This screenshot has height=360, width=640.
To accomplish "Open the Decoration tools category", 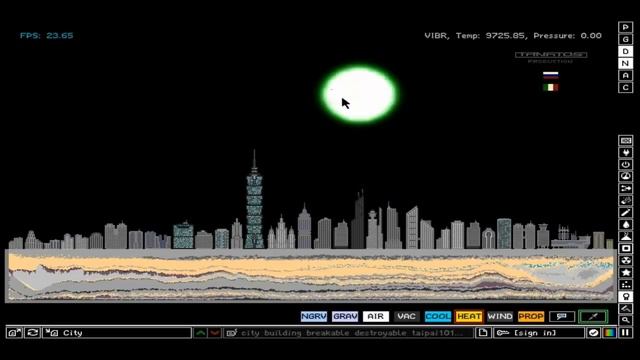I will pos(625,308).
